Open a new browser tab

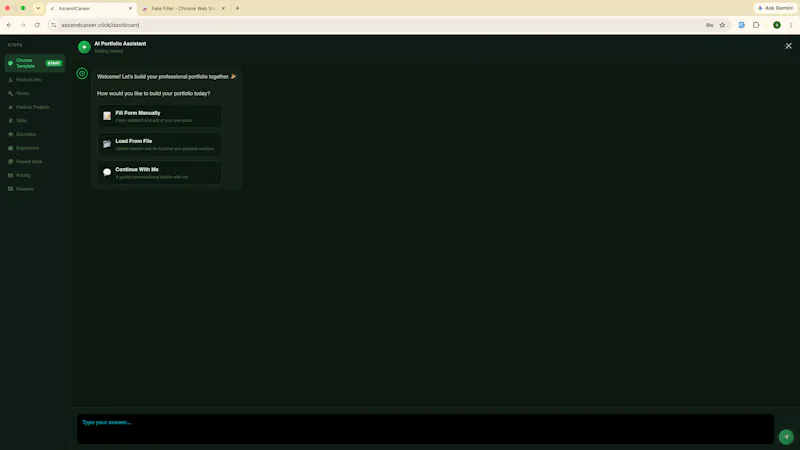(237, 8)
